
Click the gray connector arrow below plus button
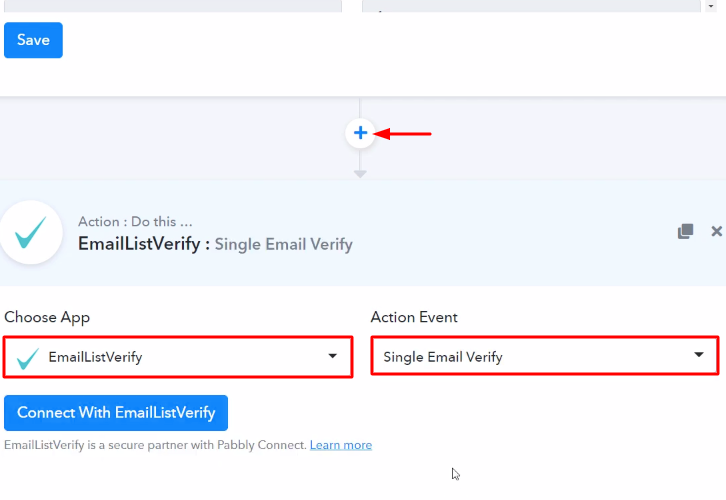pyautogui.click(x=360, y=174)
